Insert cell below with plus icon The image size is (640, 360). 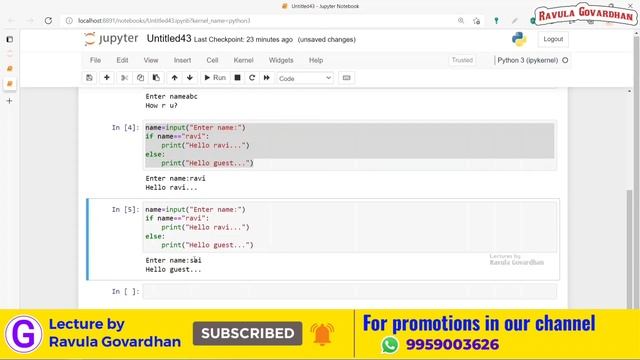[107, 78]
